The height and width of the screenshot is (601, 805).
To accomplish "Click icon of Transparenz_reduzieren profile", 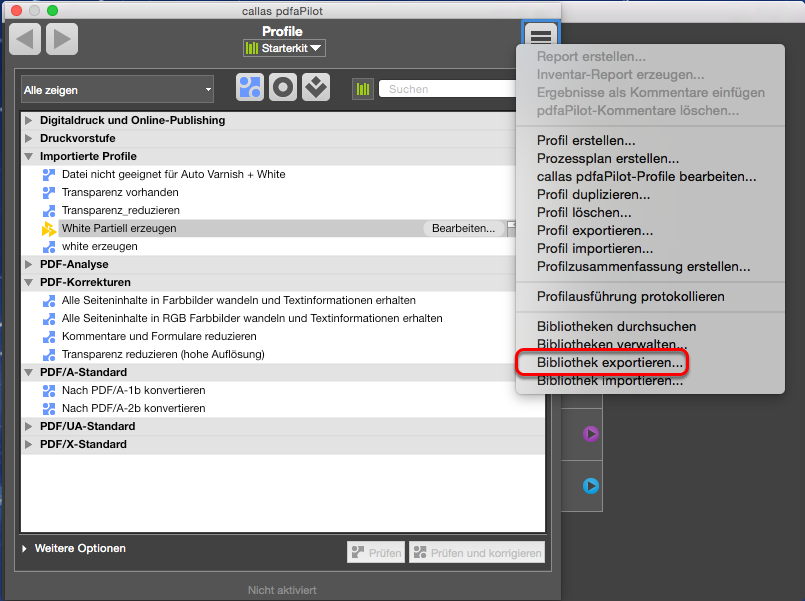I will (49, 210).
